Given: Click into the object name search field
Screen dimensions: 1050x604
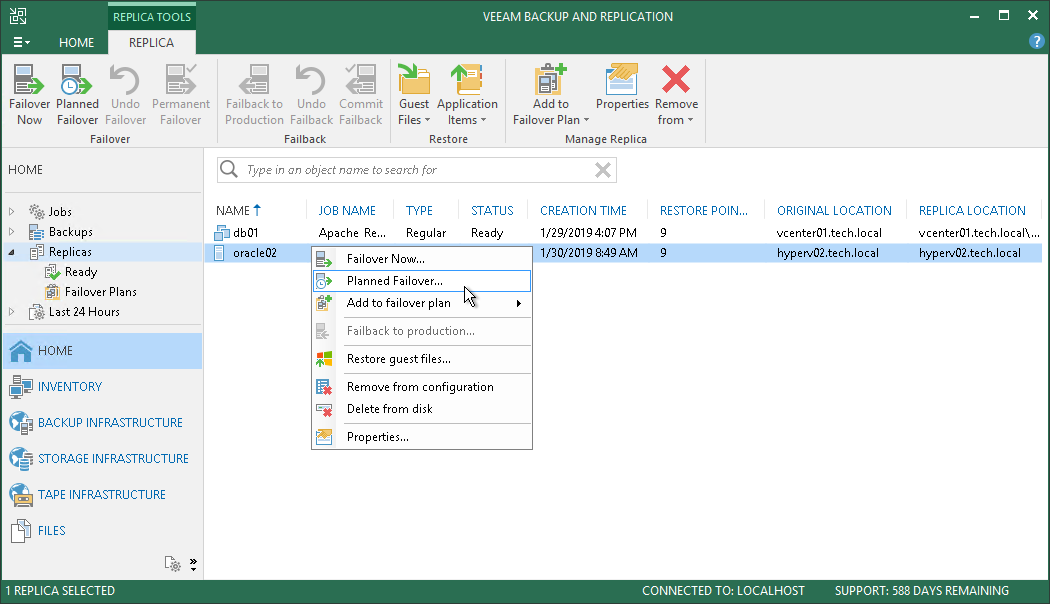Looking at the screenshot, I should tap(417, 170).
